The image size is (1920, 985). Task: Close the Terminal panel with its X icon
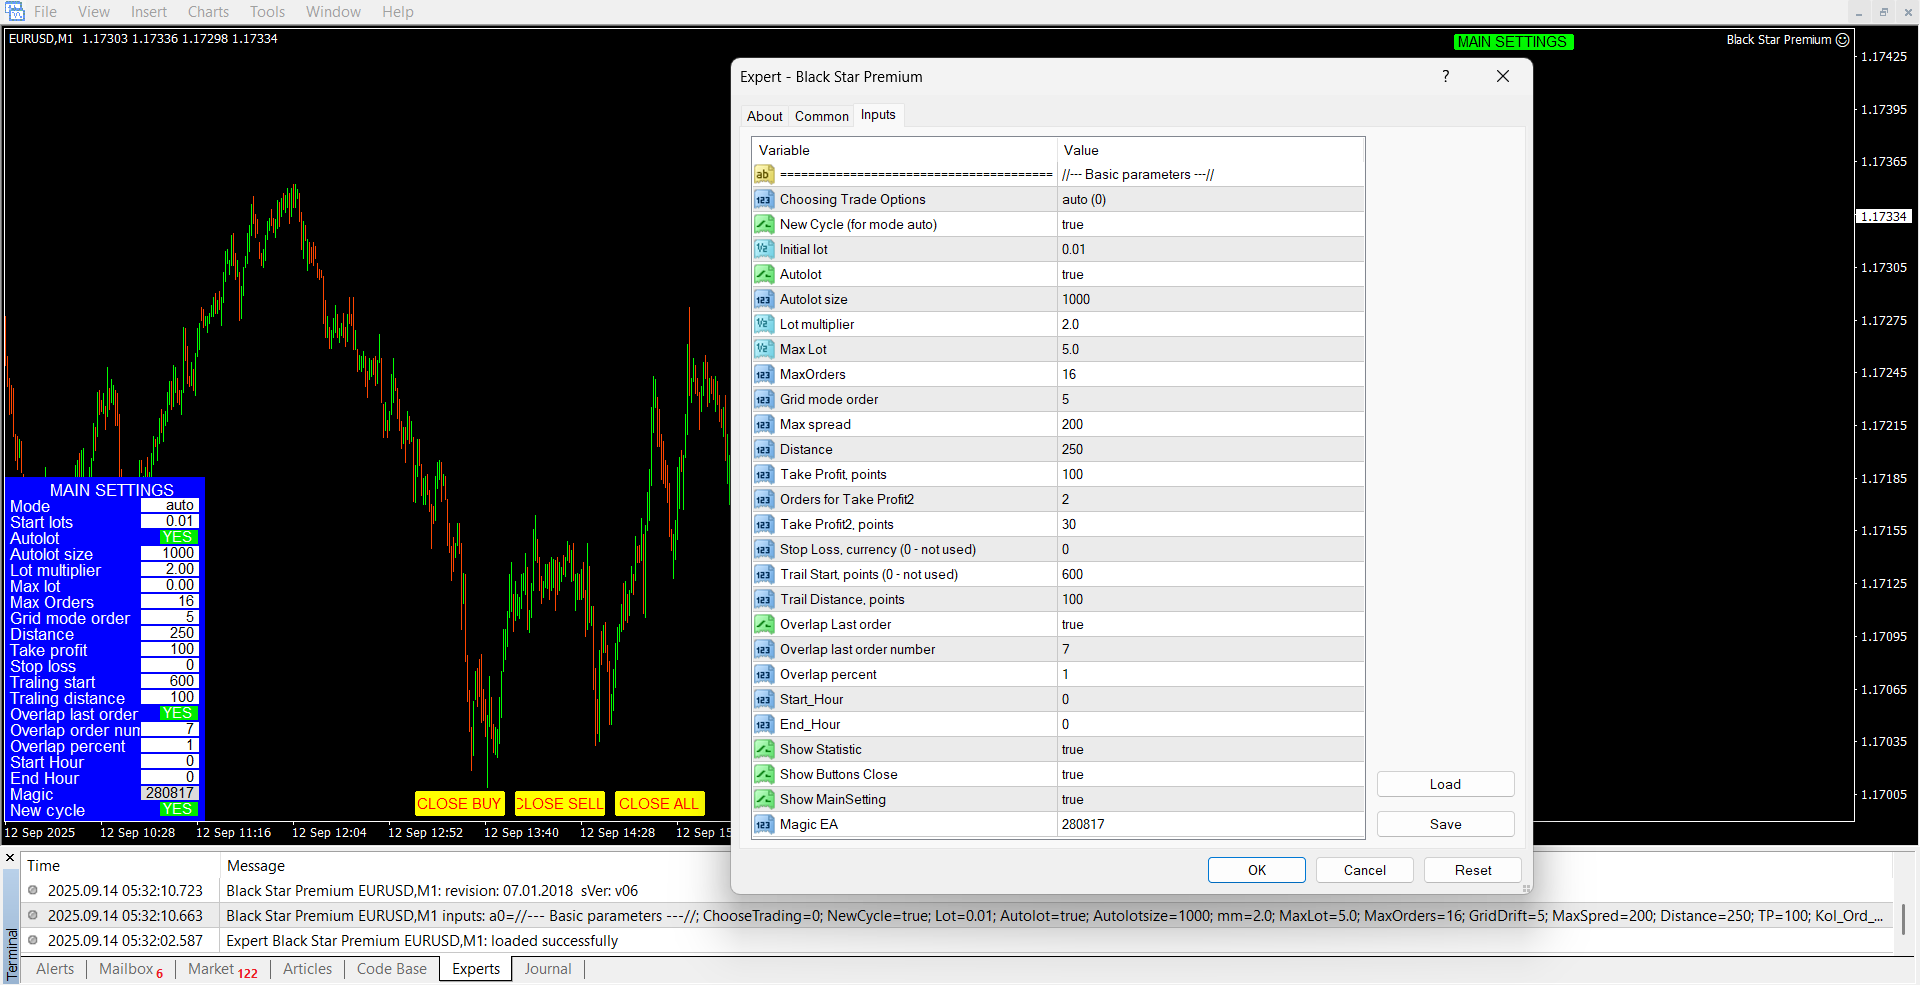10,858
